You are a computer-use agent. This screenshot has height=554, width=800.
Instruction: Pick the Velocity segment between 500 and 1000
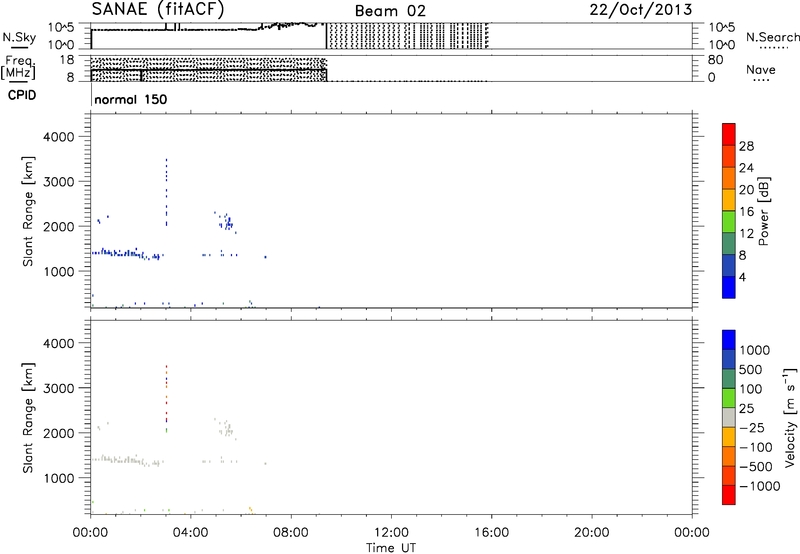tap(729, 359)
